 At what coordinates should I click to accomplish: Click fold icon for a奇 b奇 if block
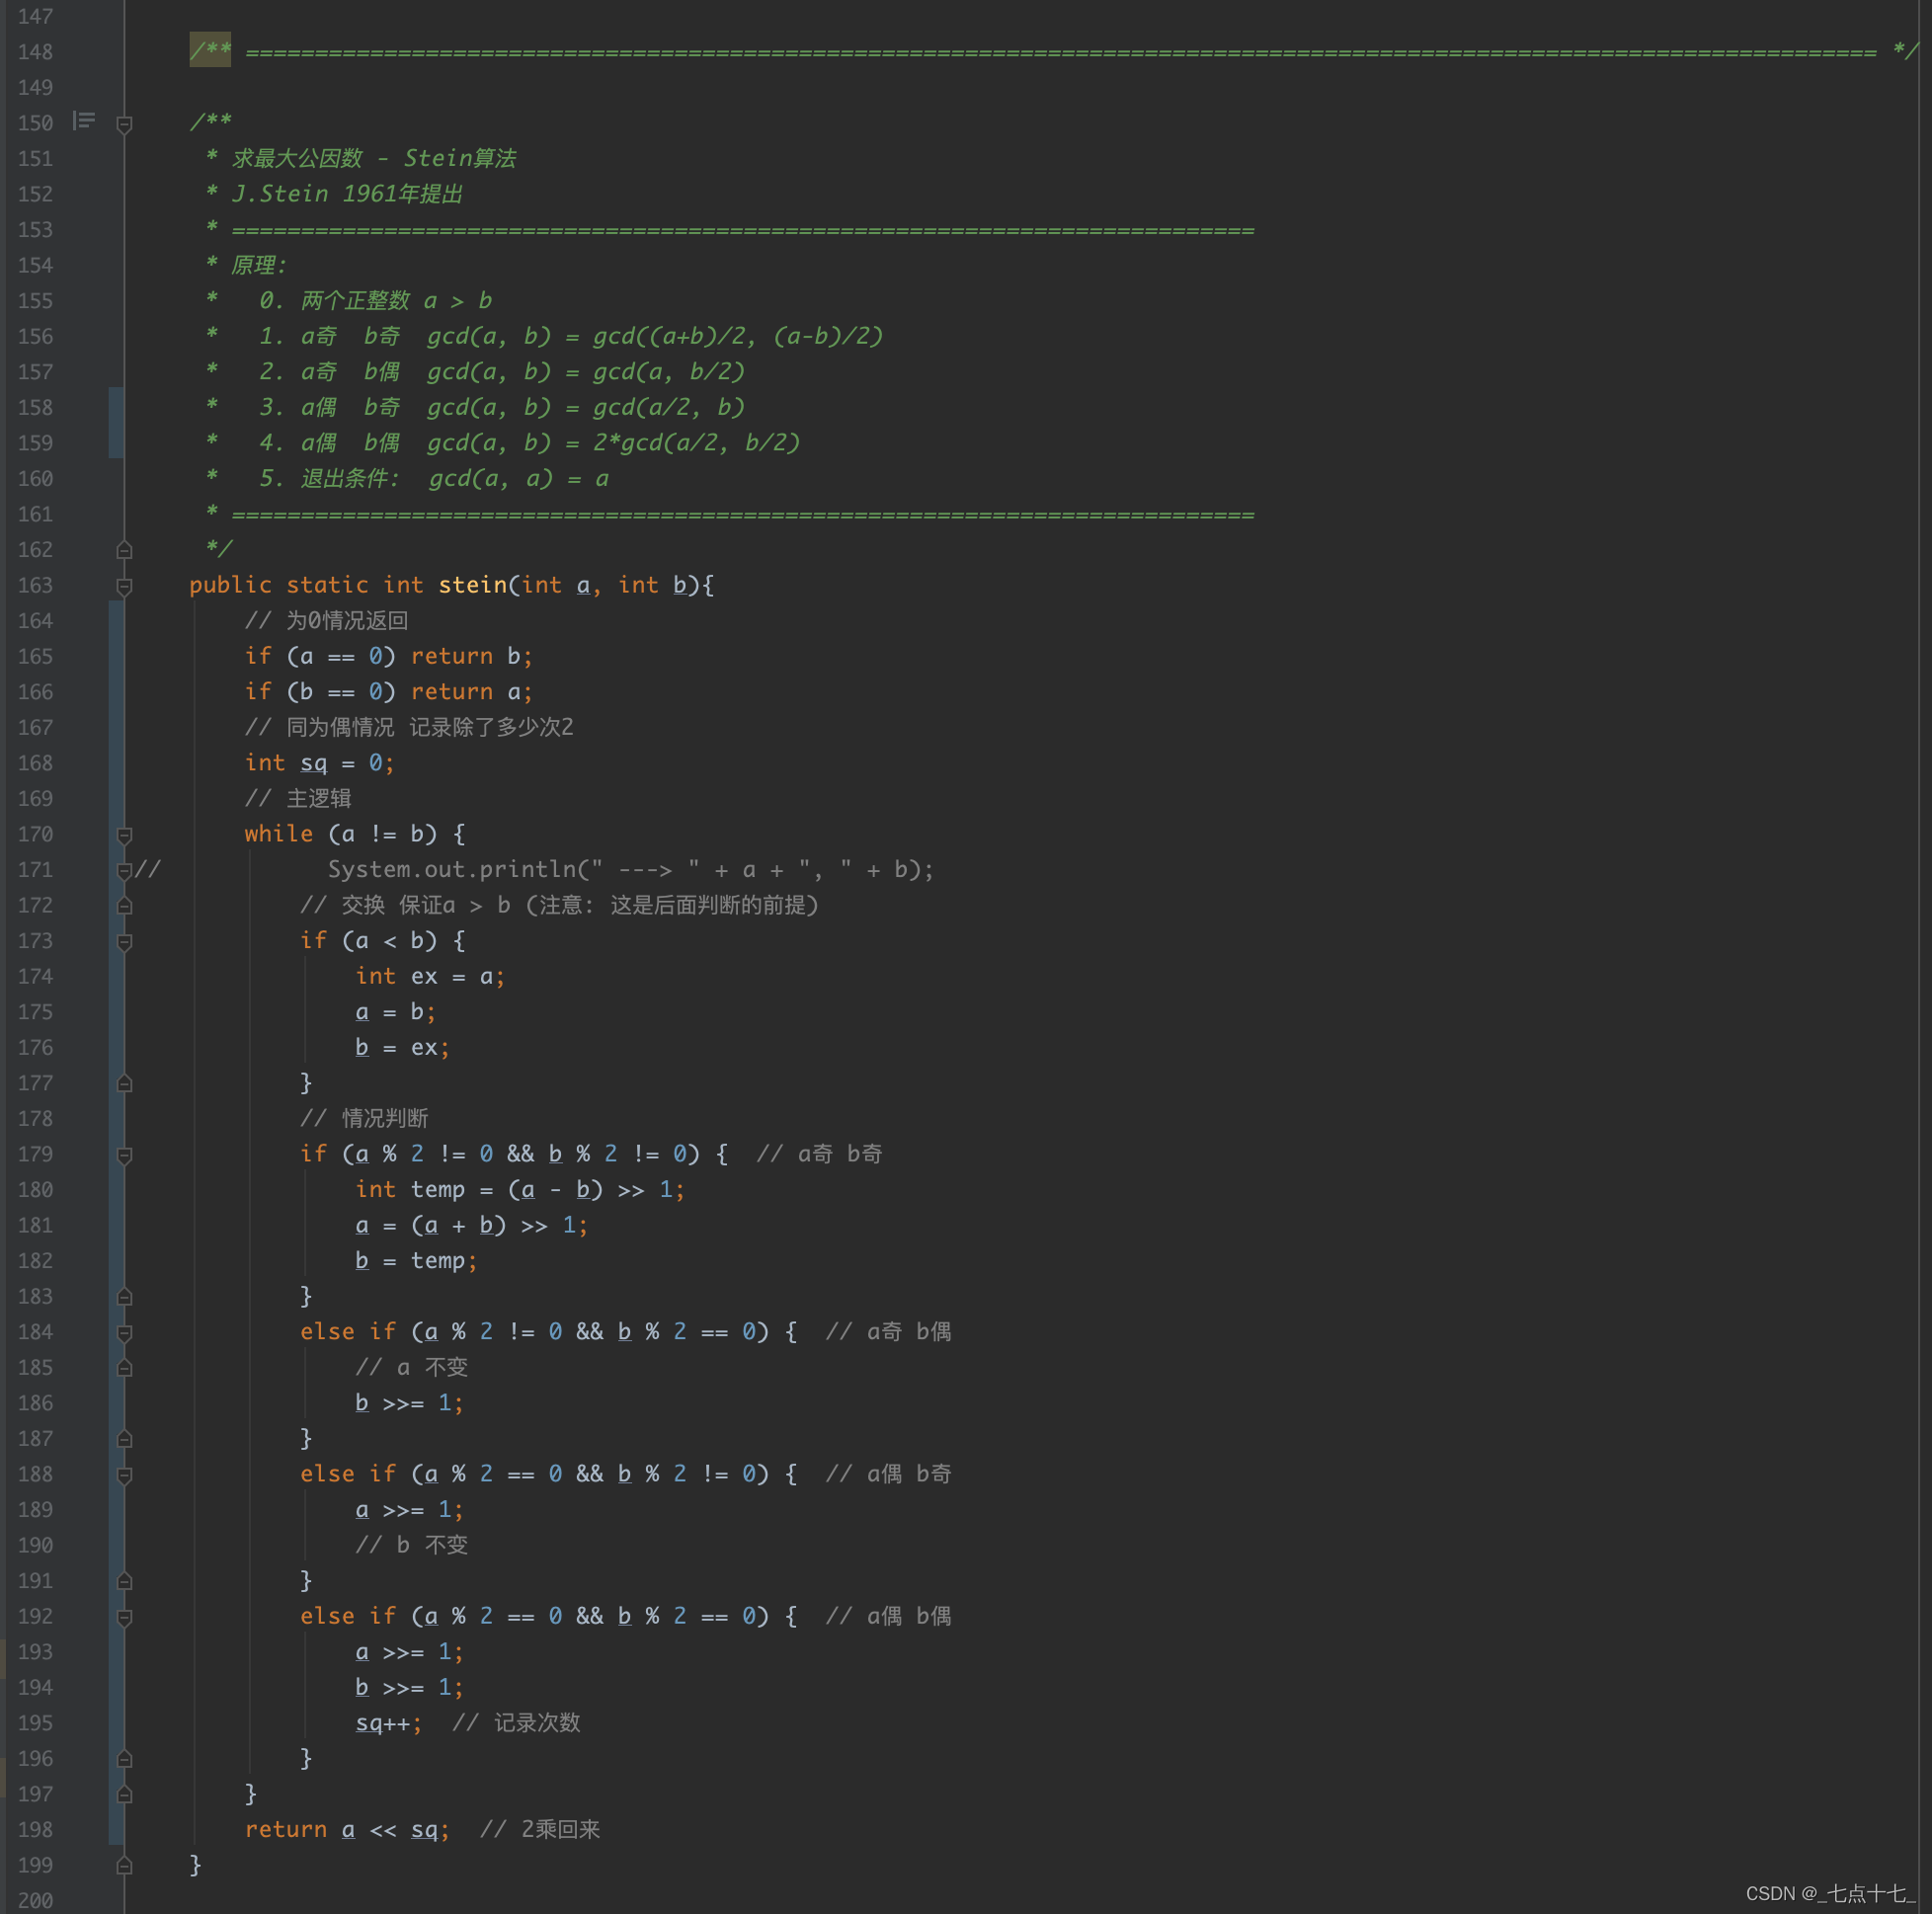click(125, 1155)
